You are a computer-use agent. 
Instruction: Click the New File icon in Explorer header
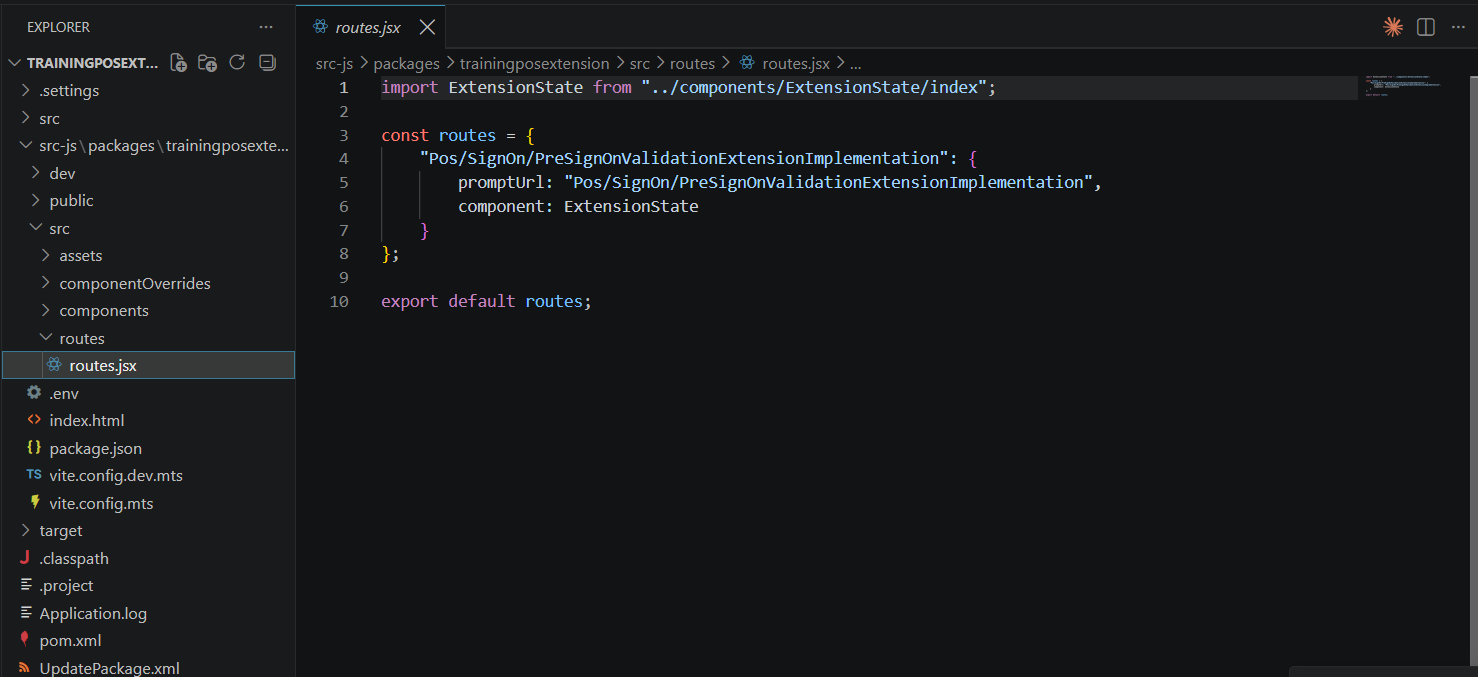179,63
